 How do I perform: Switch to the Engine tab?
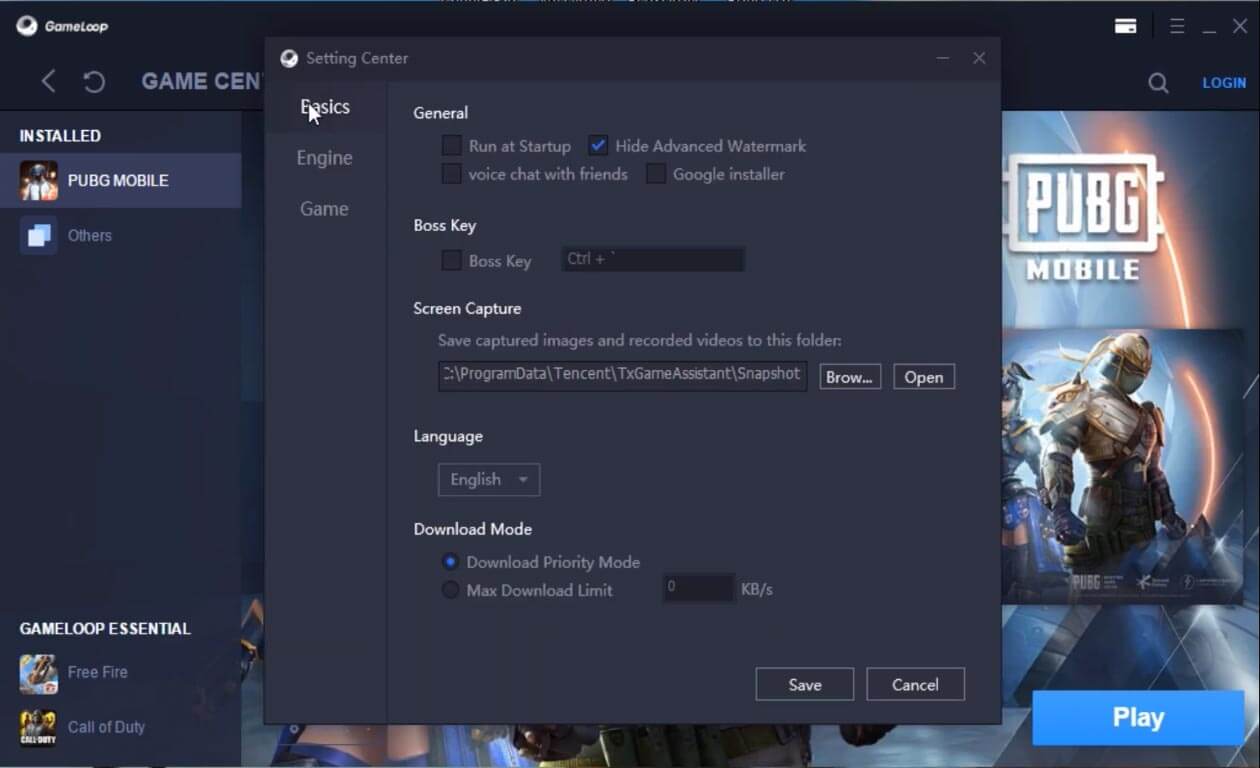click(x=325, y=158)
